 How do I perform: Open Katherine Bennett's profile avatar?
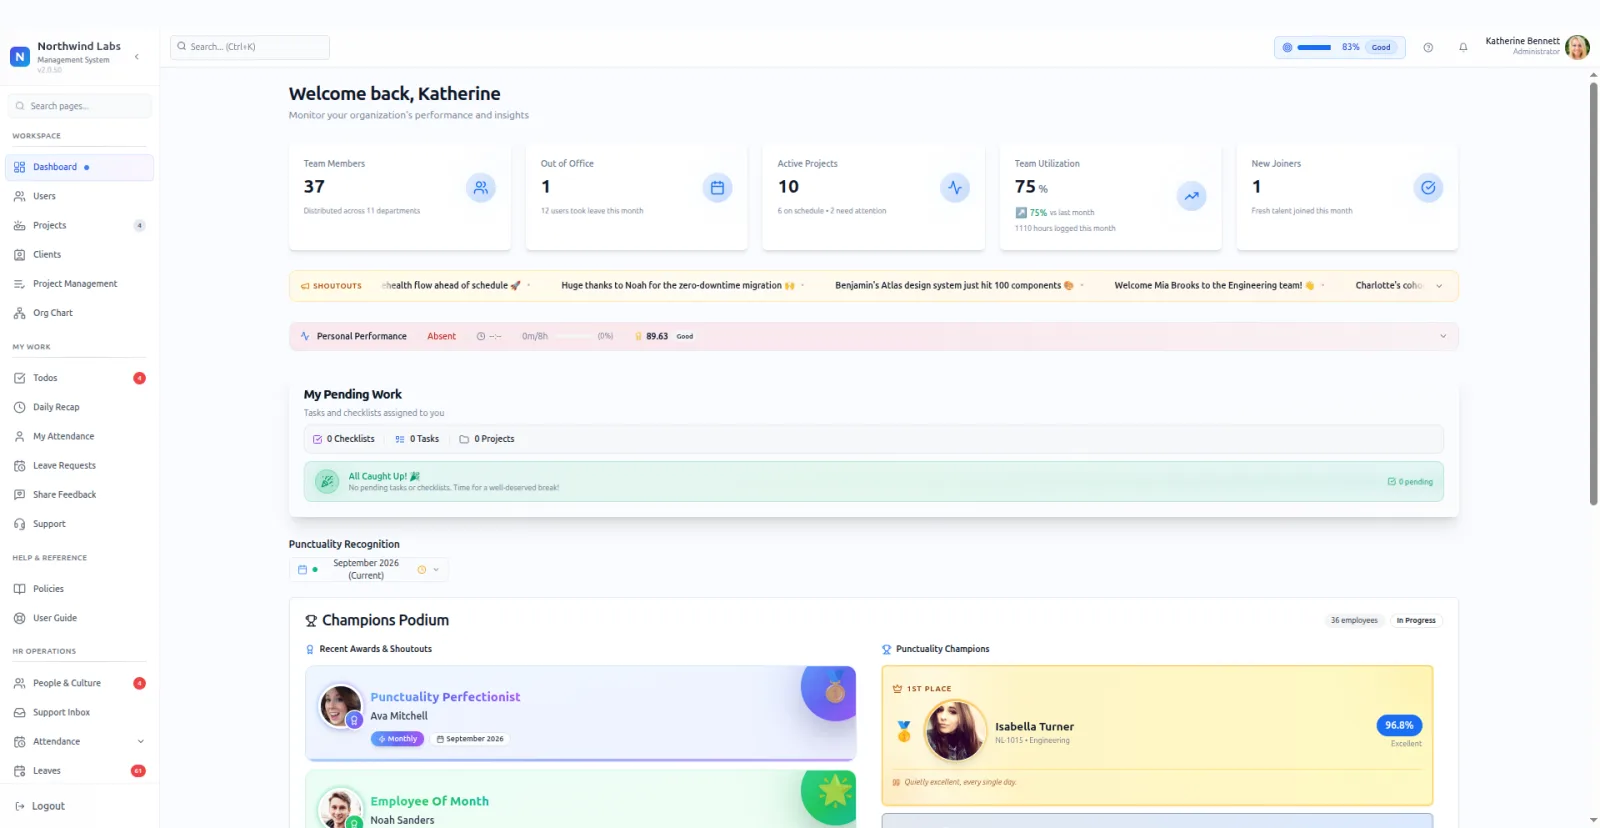click(x=1577, y=47)
